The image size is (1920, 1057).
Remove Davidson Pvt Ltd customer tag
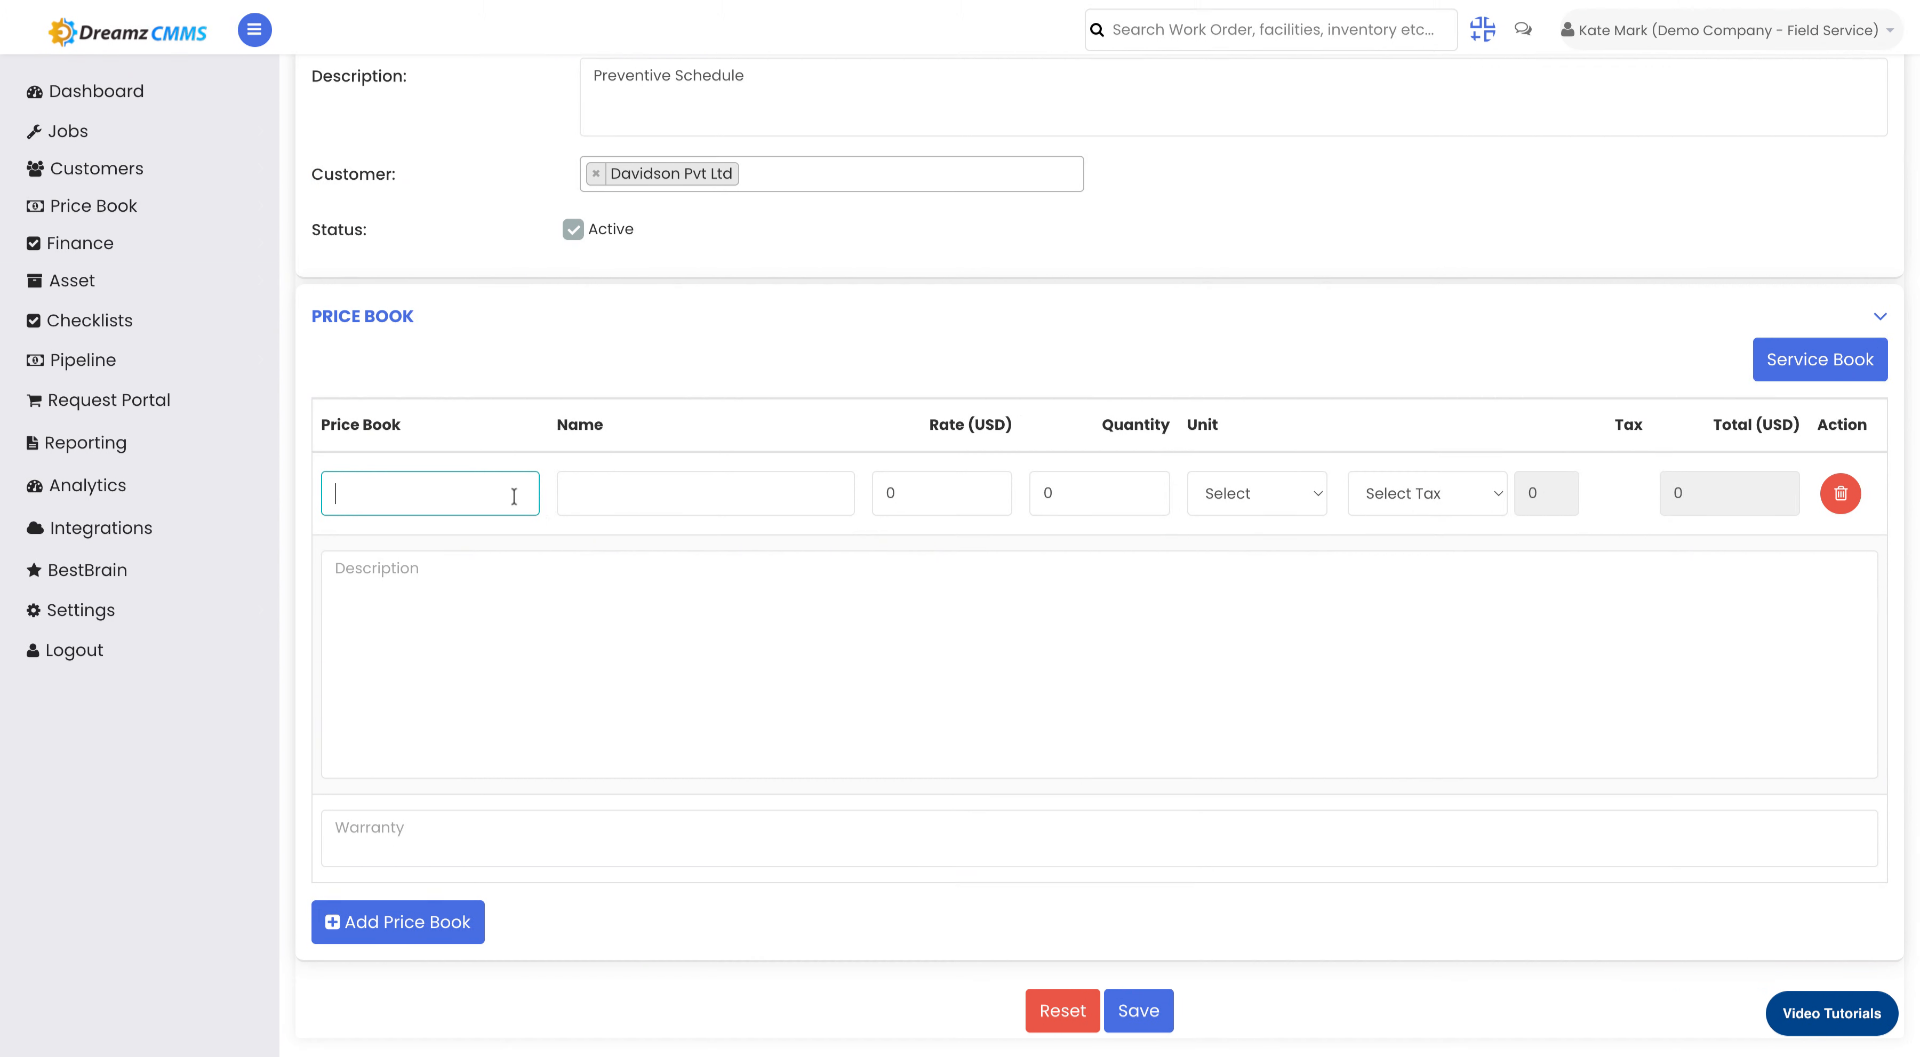596,174
